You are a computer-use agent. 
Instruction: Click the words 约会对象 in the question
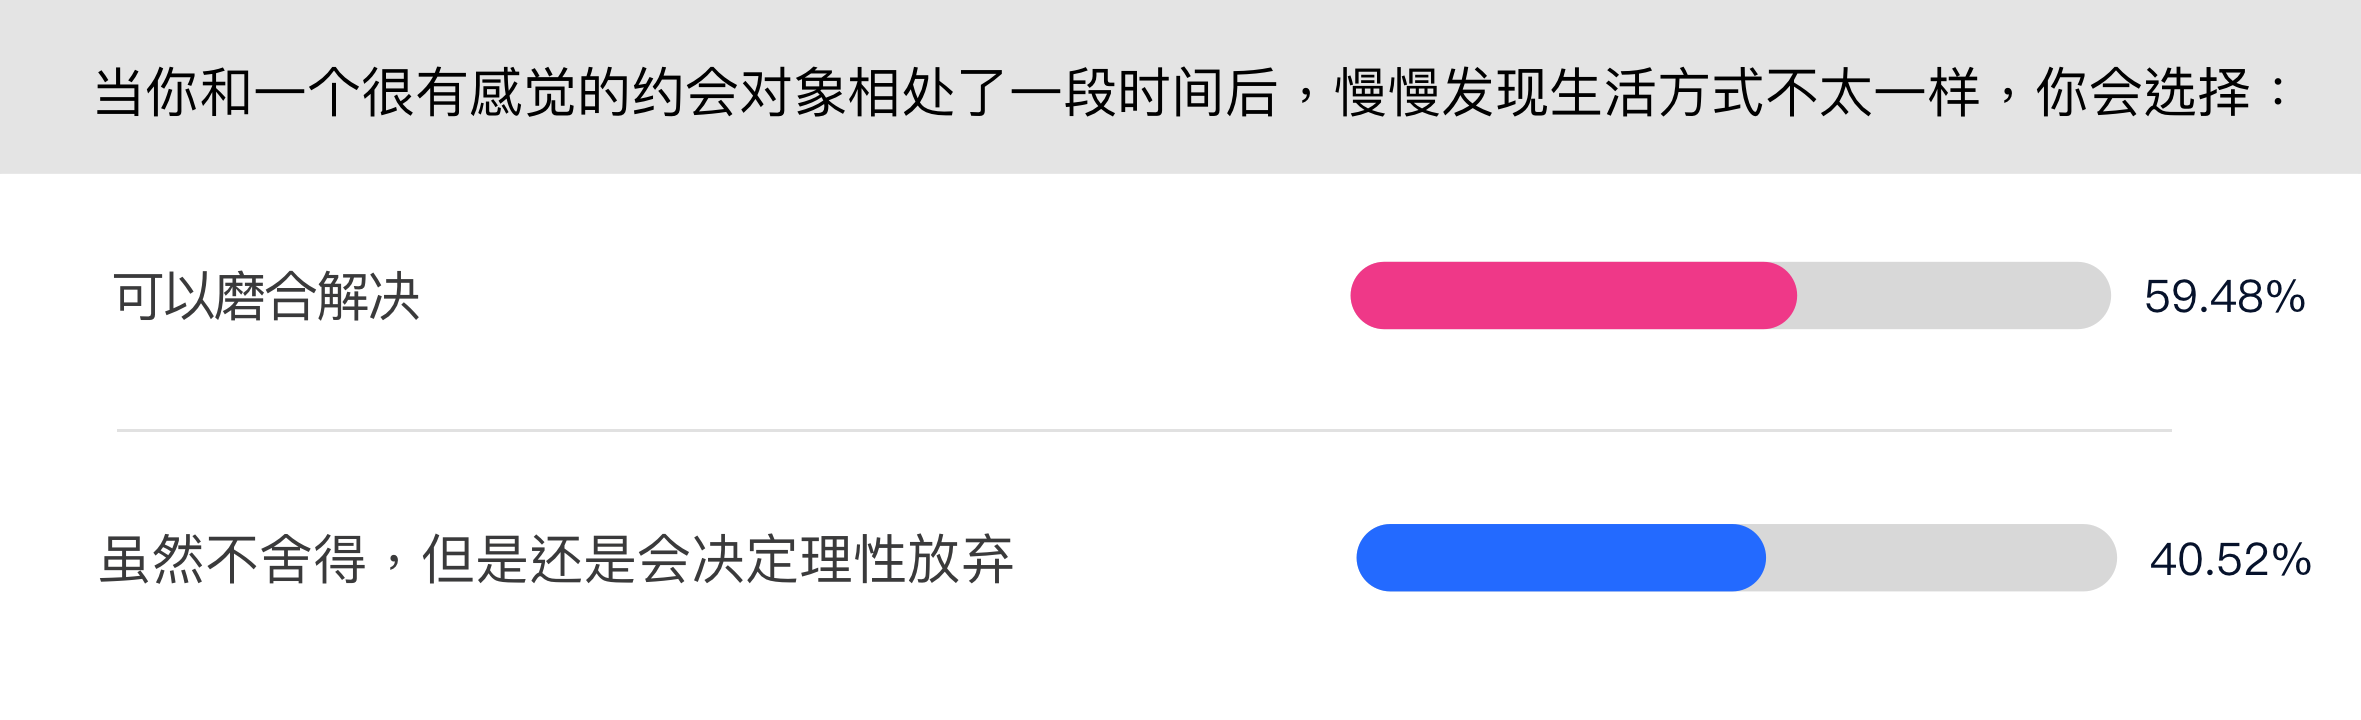738,93
